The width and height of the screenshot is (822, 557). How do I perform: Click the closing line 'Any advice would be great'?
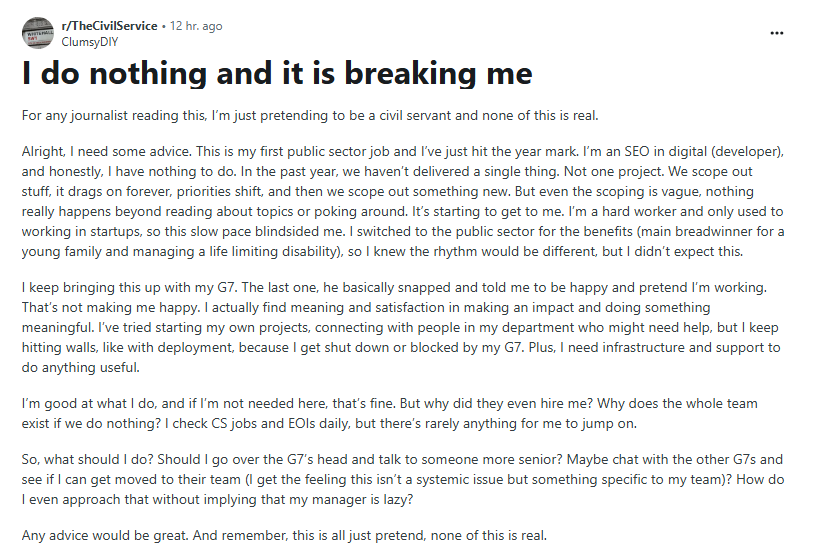tap(284, 536)
